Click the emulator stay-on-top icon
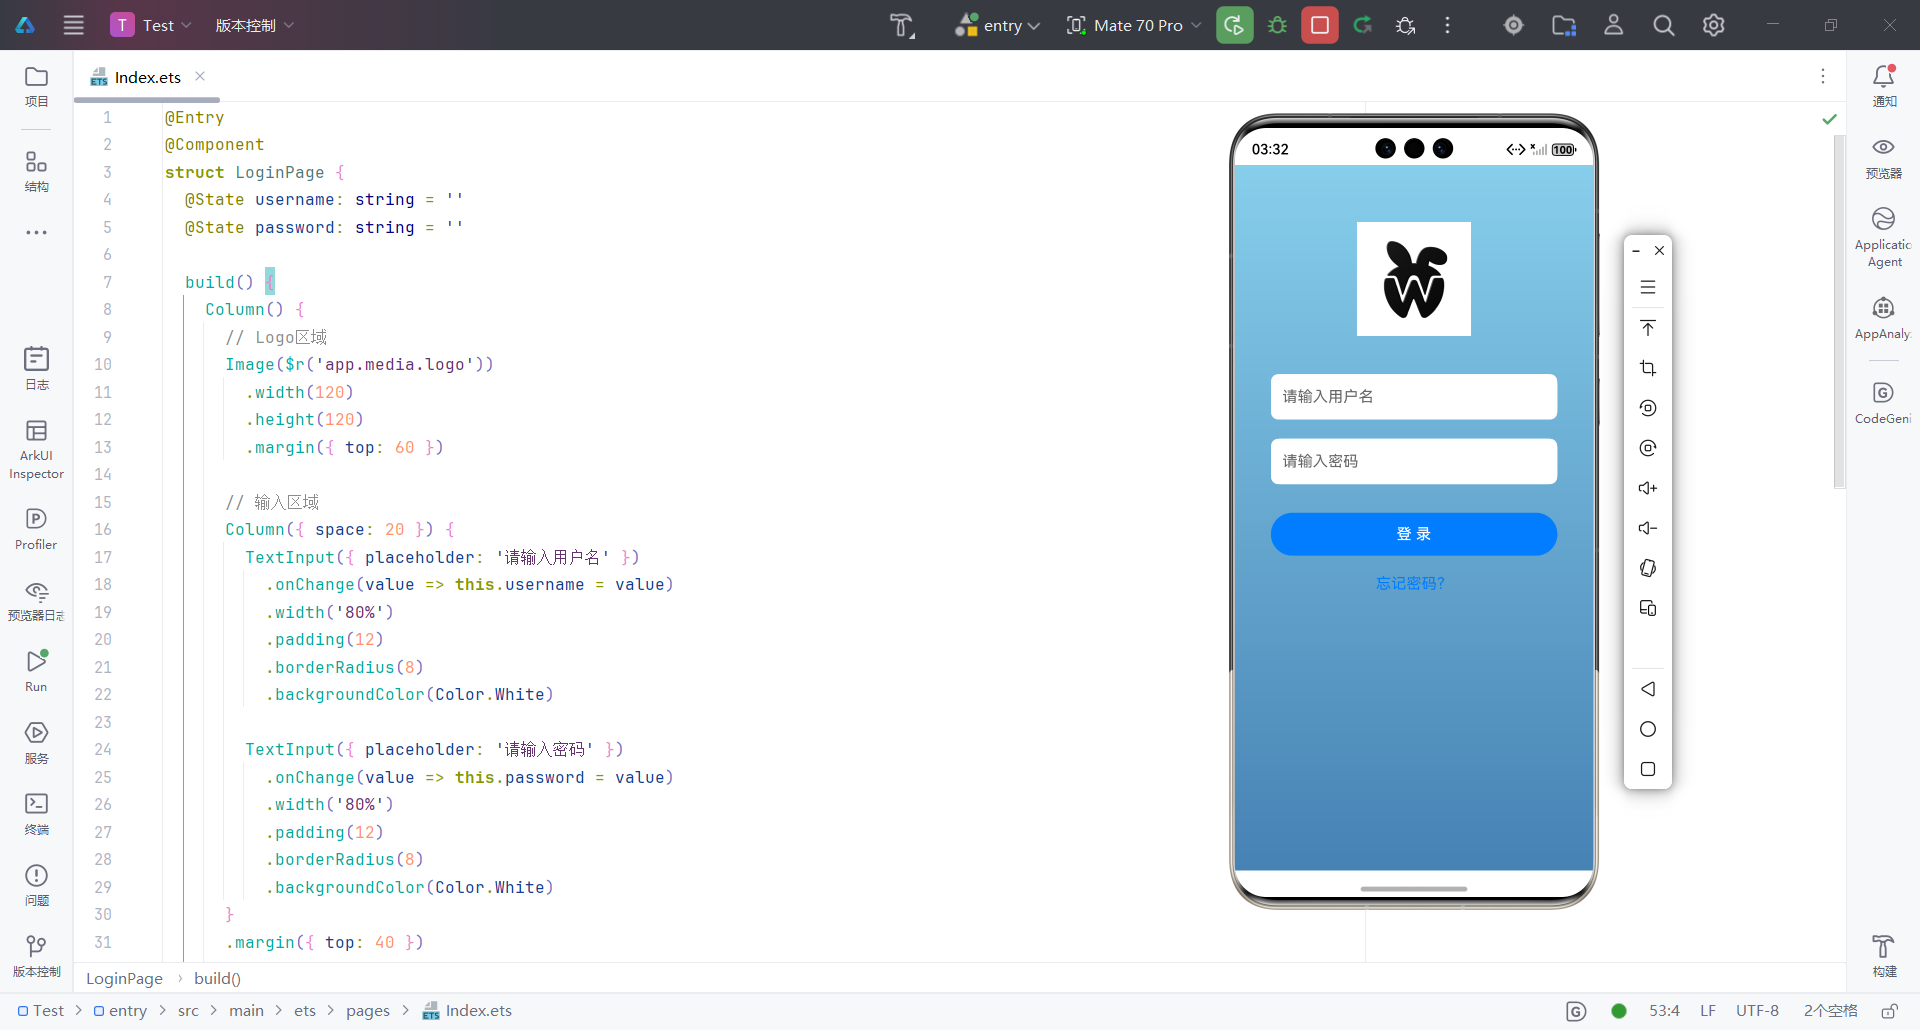 1648,327
